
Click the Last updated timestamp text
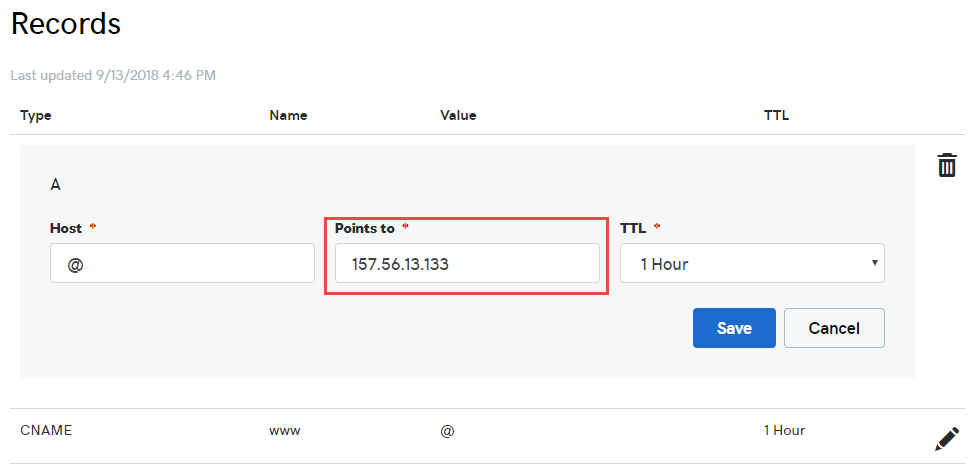point(113,75)
